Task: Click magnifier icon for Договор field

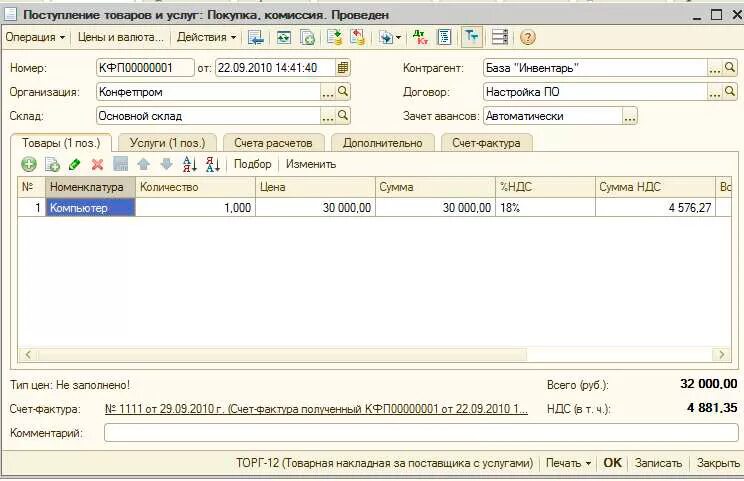Action: [730, 91]
